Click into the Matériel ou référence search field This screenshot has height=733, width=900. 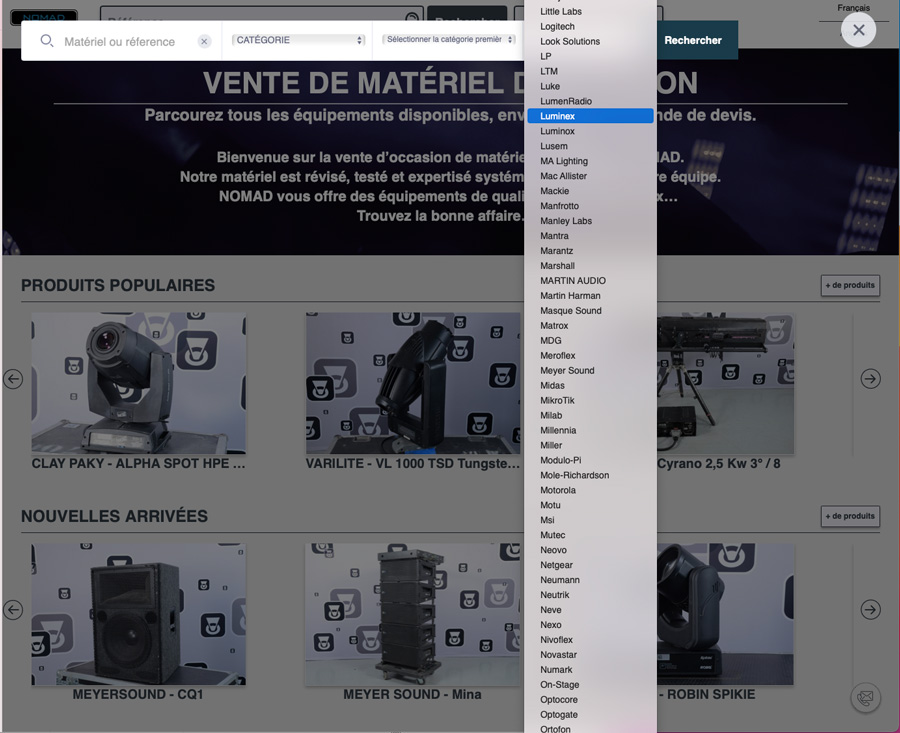(119, 41)
